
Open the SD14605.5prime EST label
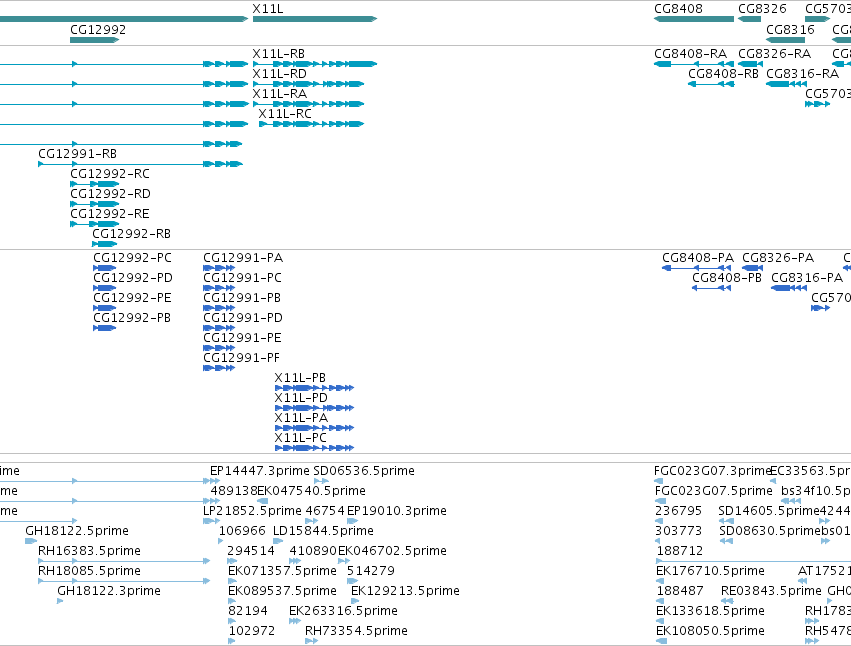[x=769, y=511]
